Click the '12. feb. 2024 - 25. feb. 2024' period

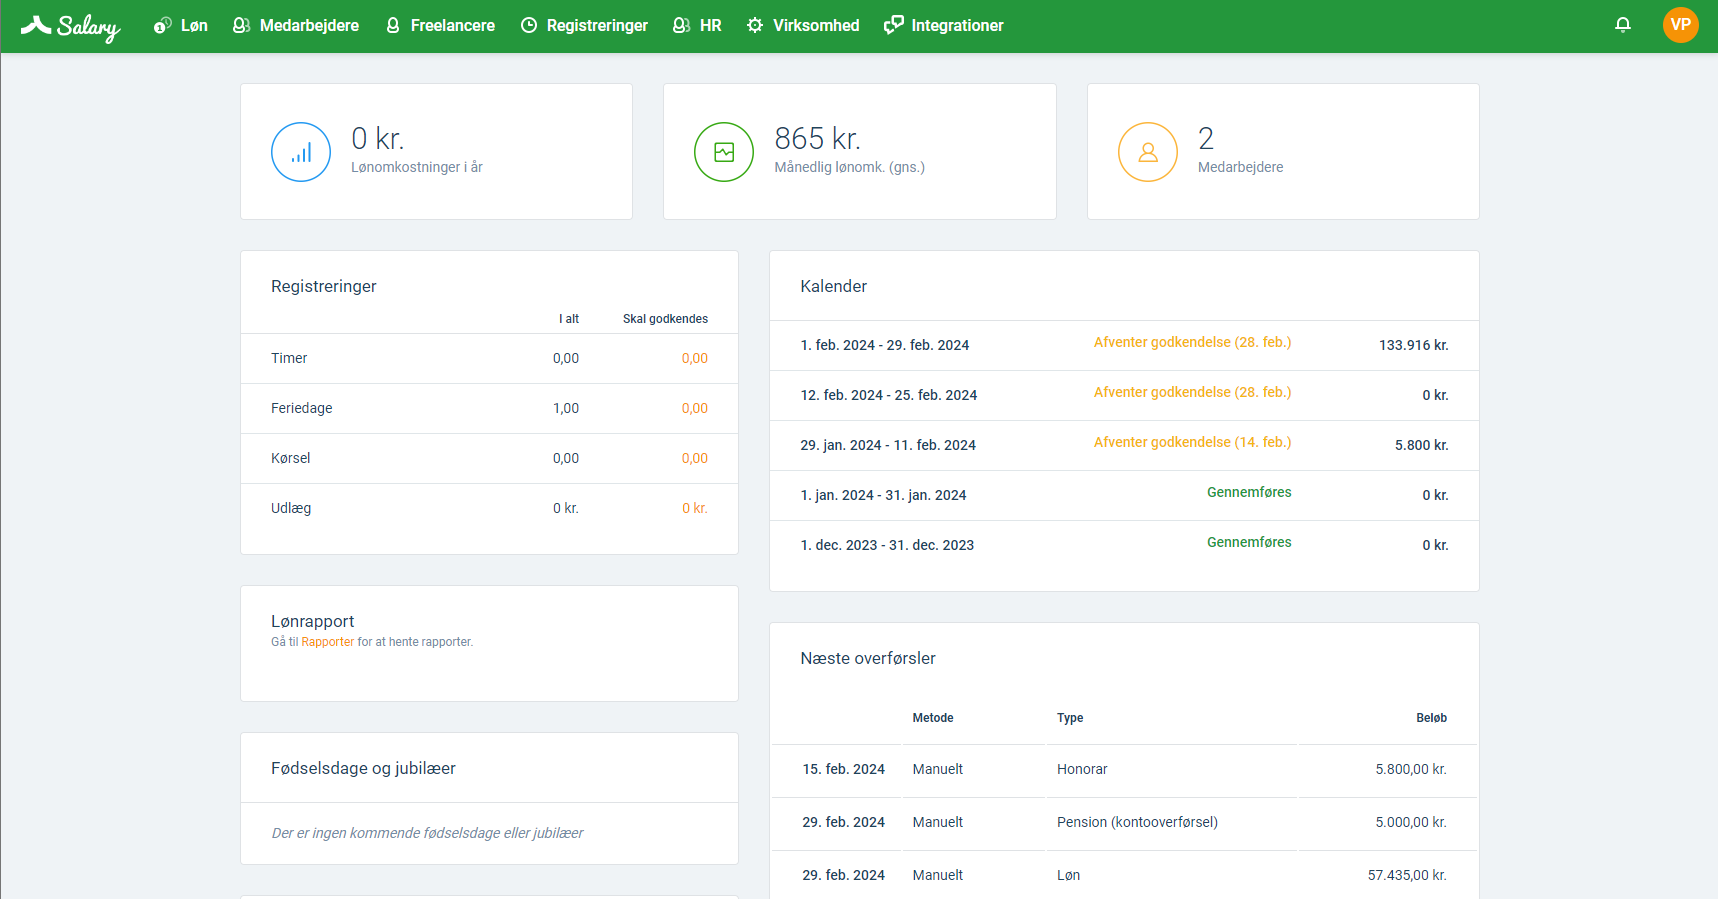pos(889,395)
